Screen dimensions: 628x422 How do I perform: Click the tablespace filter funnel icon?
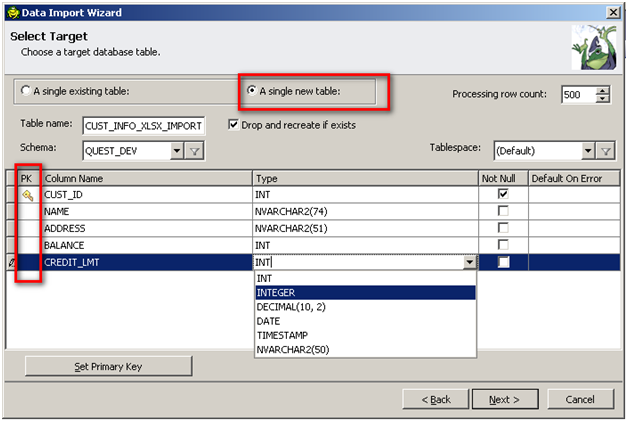(605, 151)
